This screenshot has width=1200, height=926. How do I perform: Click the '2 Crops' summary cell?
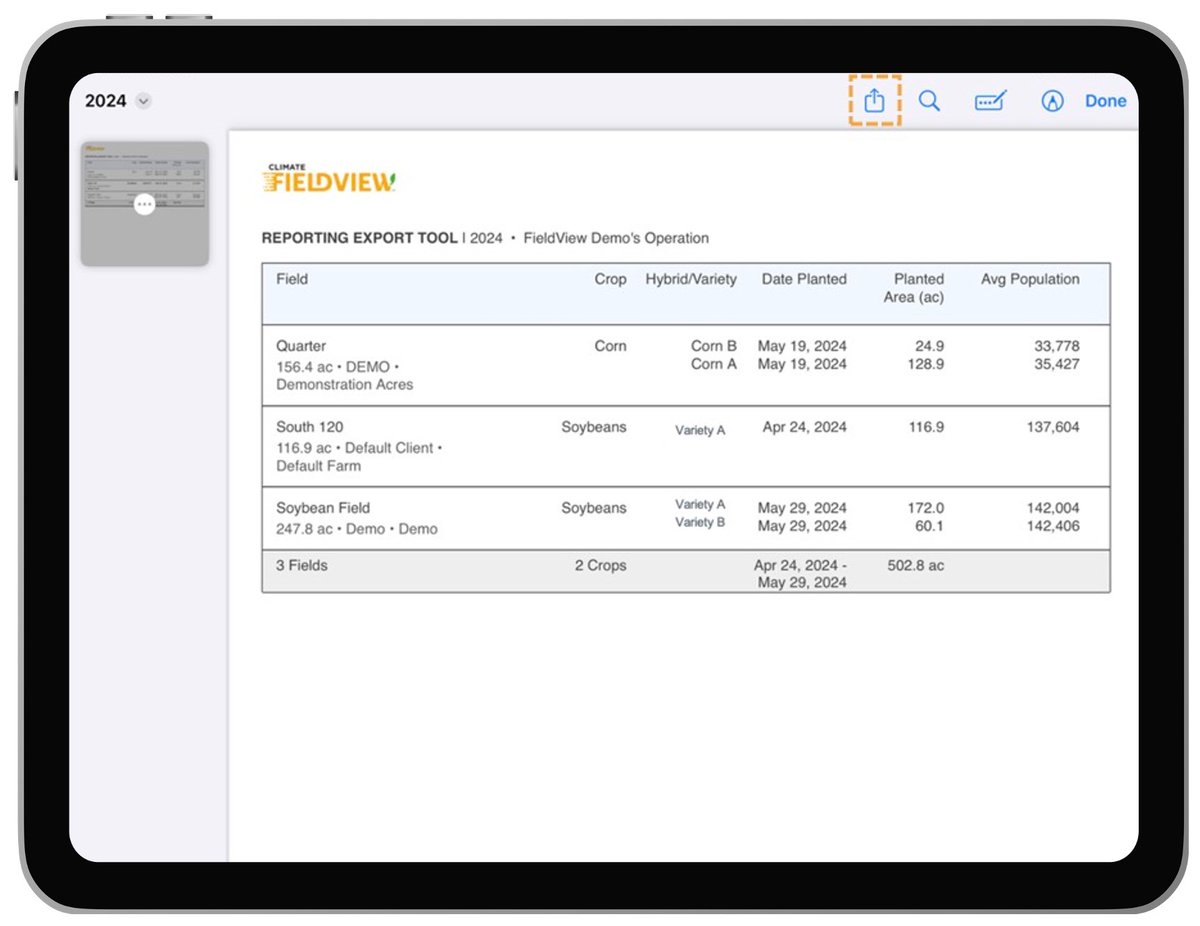point(601,565)
